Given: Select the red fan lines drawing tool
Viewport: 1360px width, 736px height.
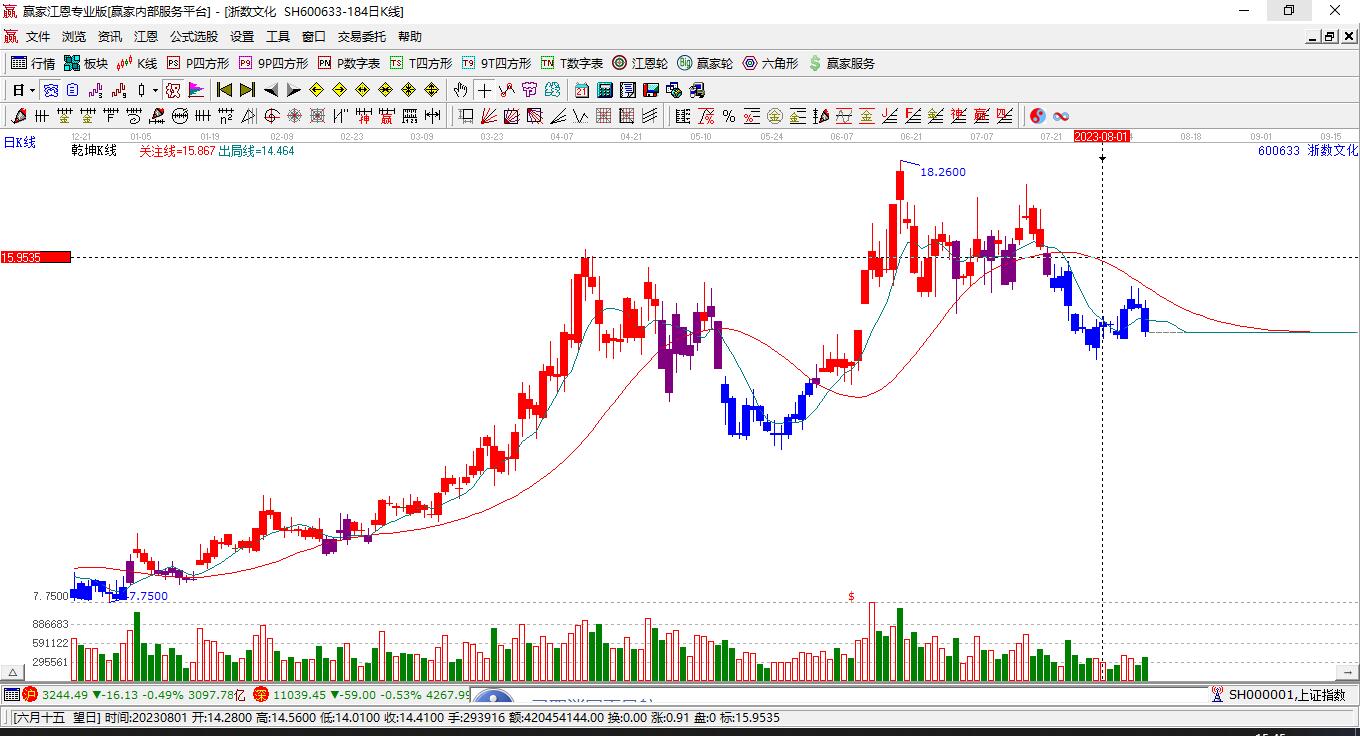Looking at the screenshot, I should pos(487,116).
